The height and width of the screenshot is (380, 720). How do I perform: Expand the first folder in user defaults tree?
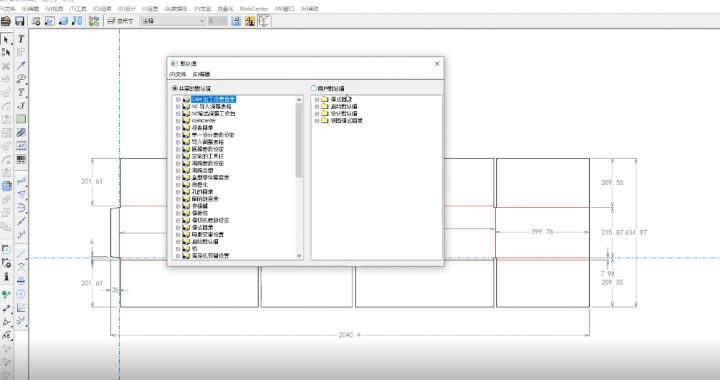tap(316, 99)
